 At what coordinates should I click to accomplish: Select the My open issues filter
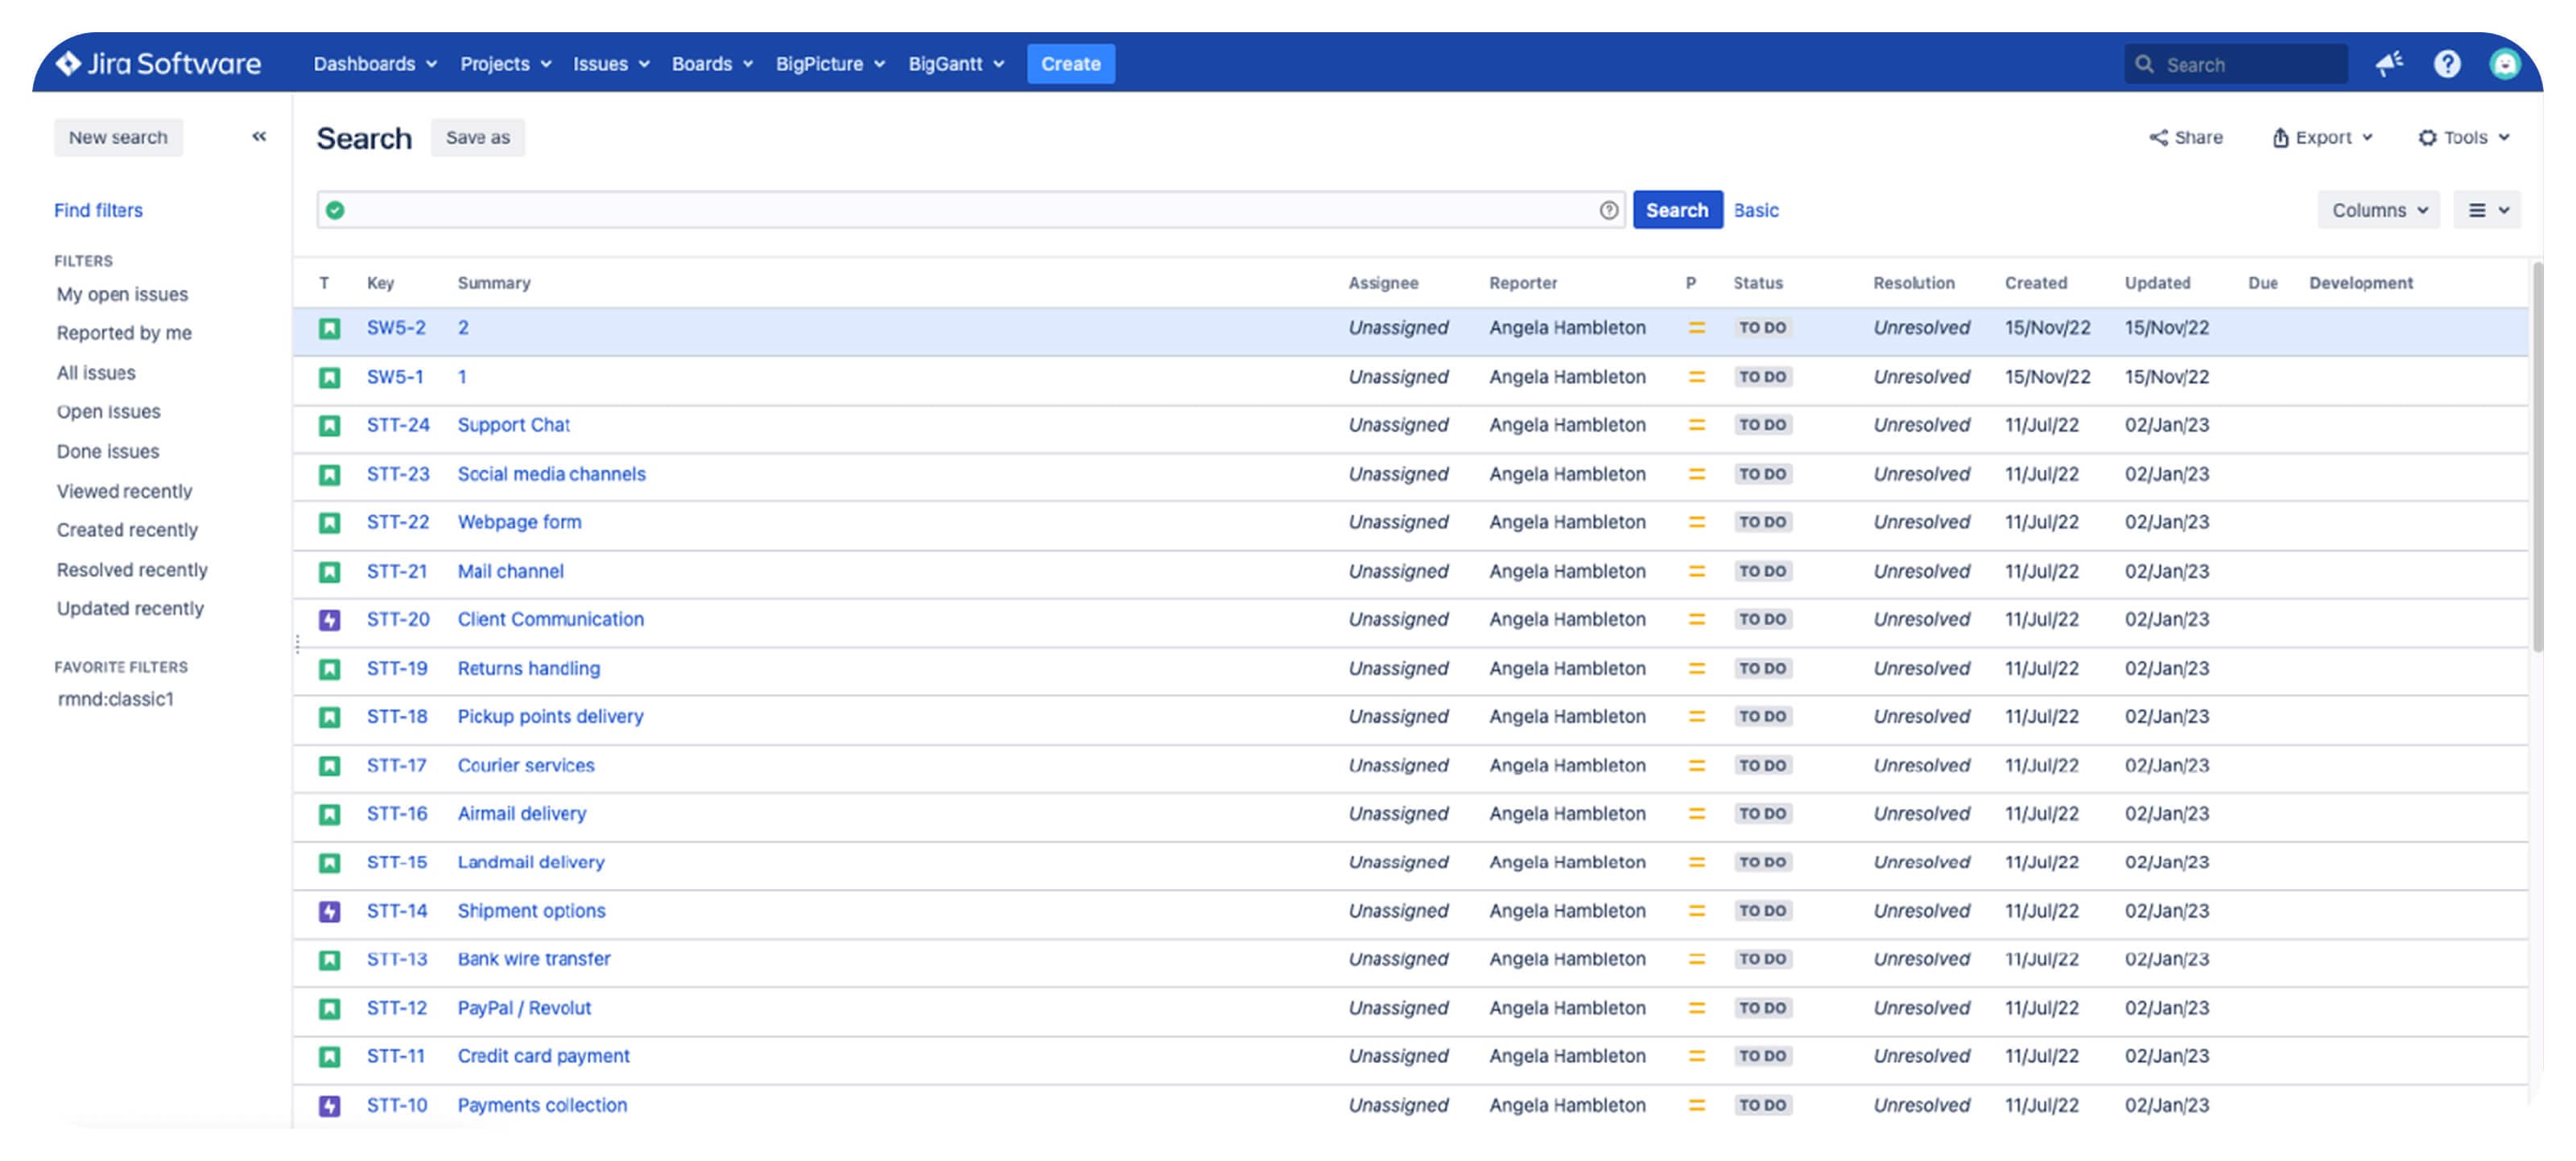(x=122, y=294)
